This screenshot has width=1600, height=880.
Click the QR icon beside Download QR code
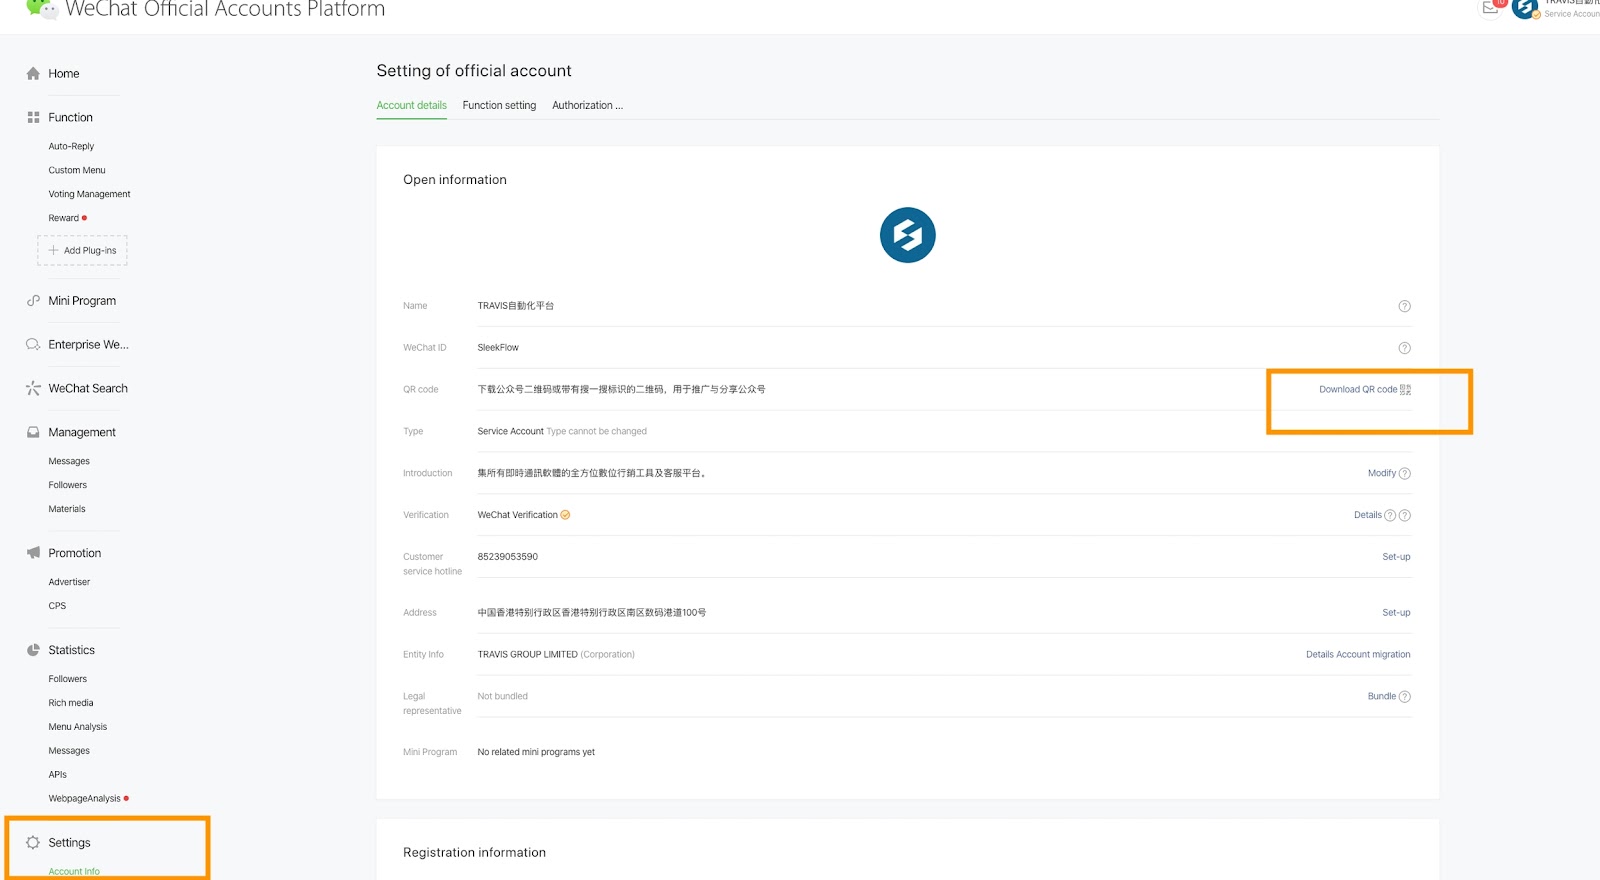(x=1405, y=390)
